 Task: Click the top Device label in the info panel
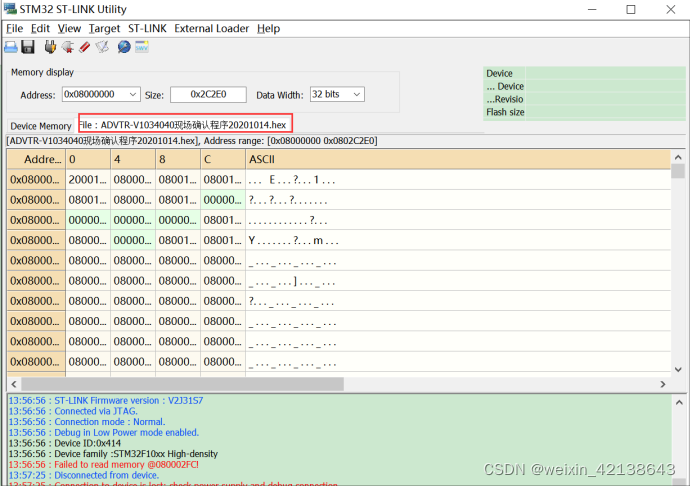[x=499, y=74]
